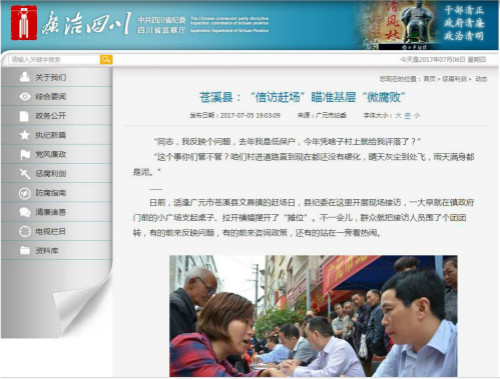Click the article photo of petition reception
500x379 pixels.
(313, 316)
